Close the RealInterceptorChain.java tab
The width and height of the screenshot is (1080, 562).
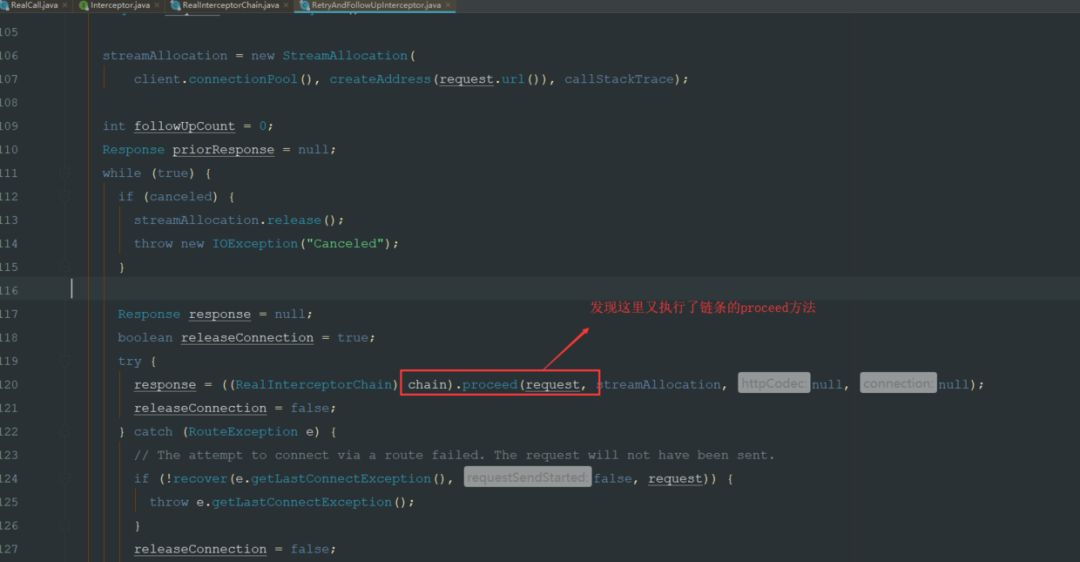click(x=287, y=5)
